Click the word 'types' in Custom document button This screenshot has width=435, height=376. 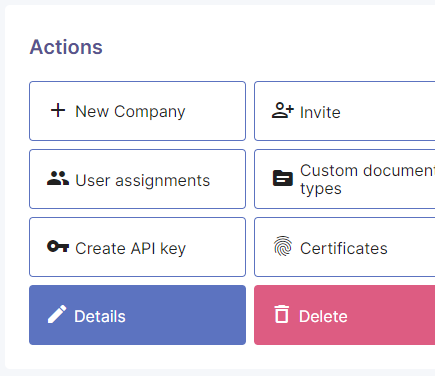(321, 189)
